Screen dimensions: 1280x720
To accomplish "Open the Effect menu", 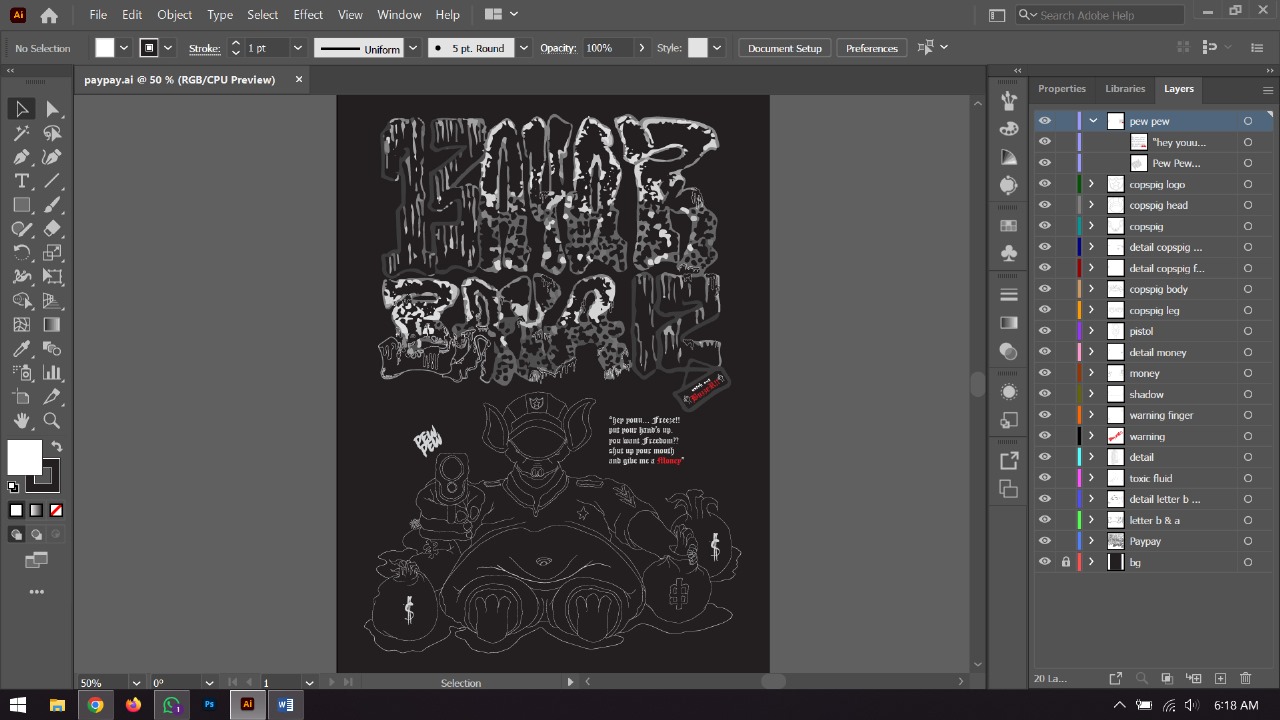I will point(308,15).
